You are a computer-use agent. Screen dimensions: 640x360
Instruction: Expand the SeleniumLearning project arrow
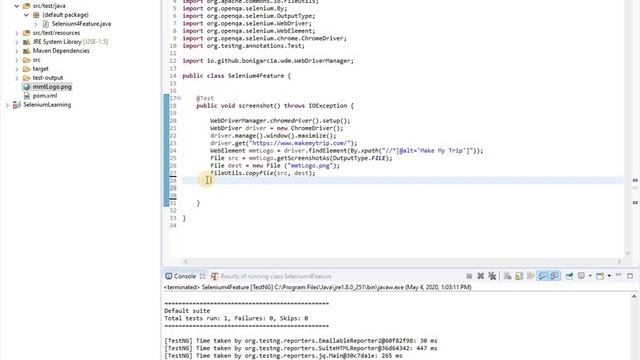(7, 105)
